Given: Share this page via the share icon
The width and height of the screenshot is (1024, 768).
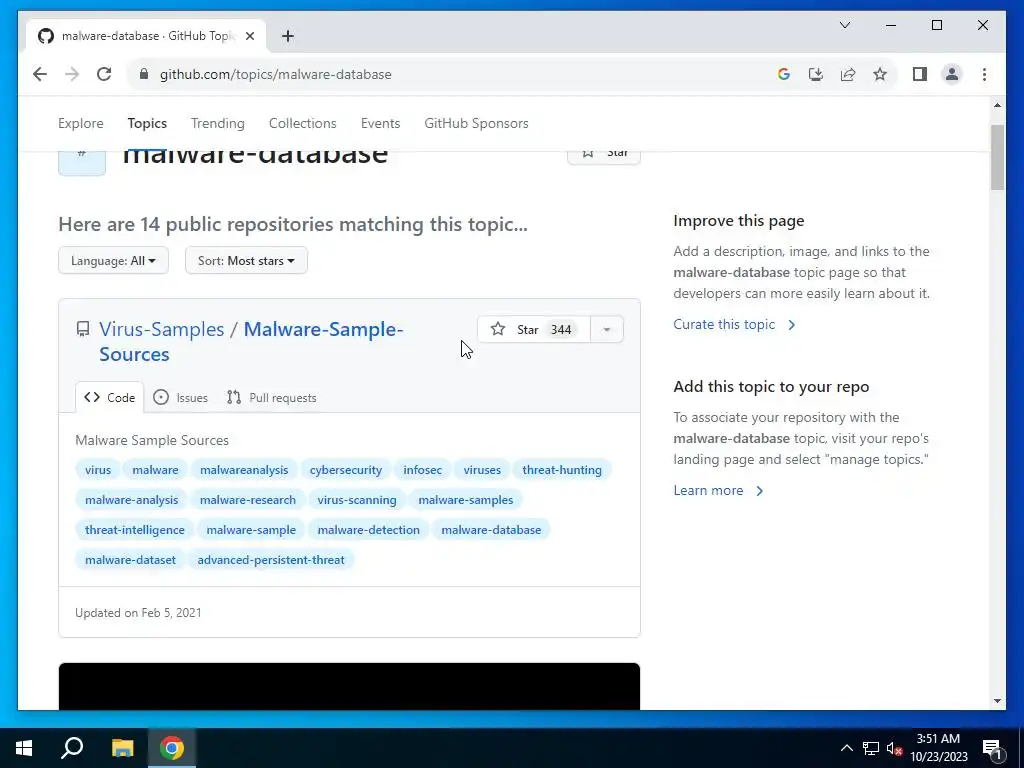Looking at the screenshot, I should (x=848, y=74).
